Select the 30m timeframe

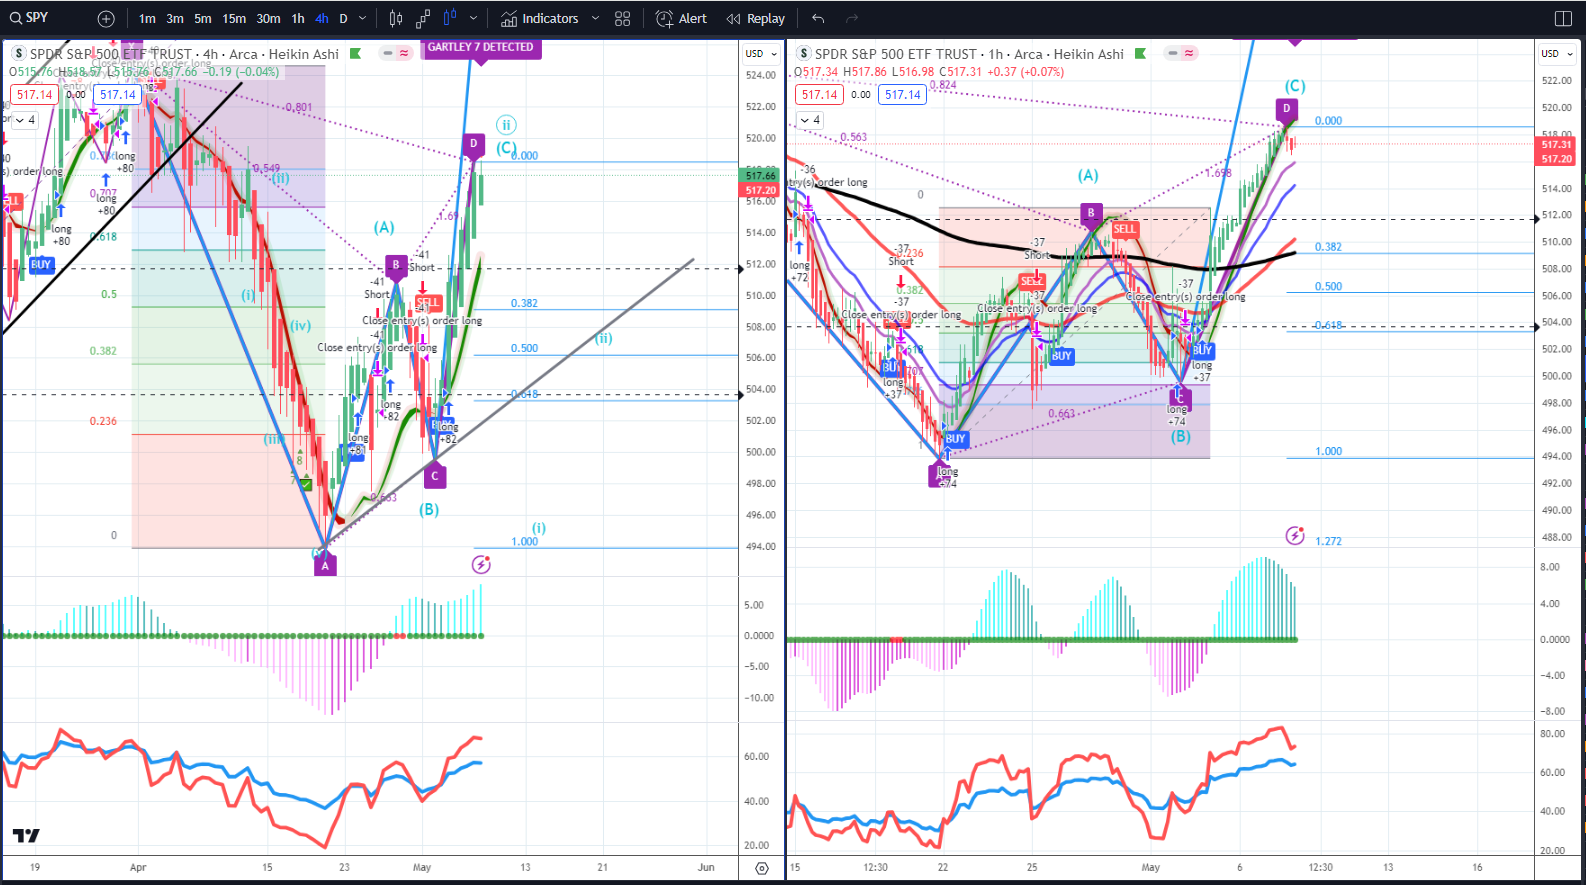(268, 18)
